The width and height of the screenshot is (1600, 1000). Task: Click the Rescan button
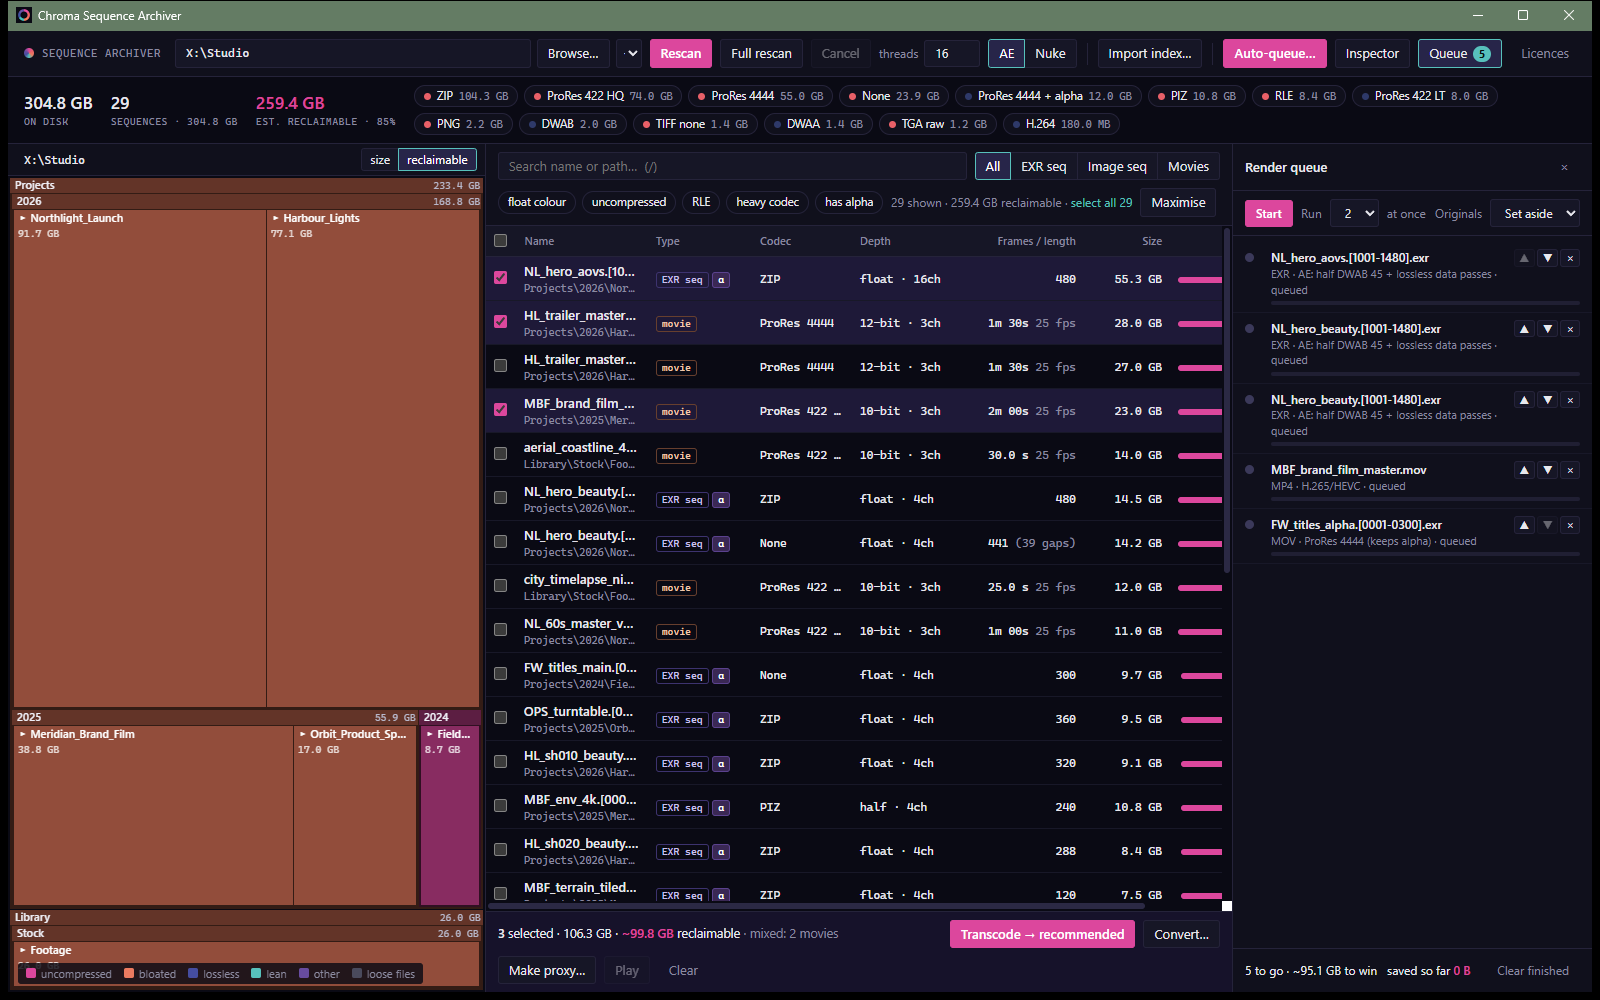coord(681,54)
